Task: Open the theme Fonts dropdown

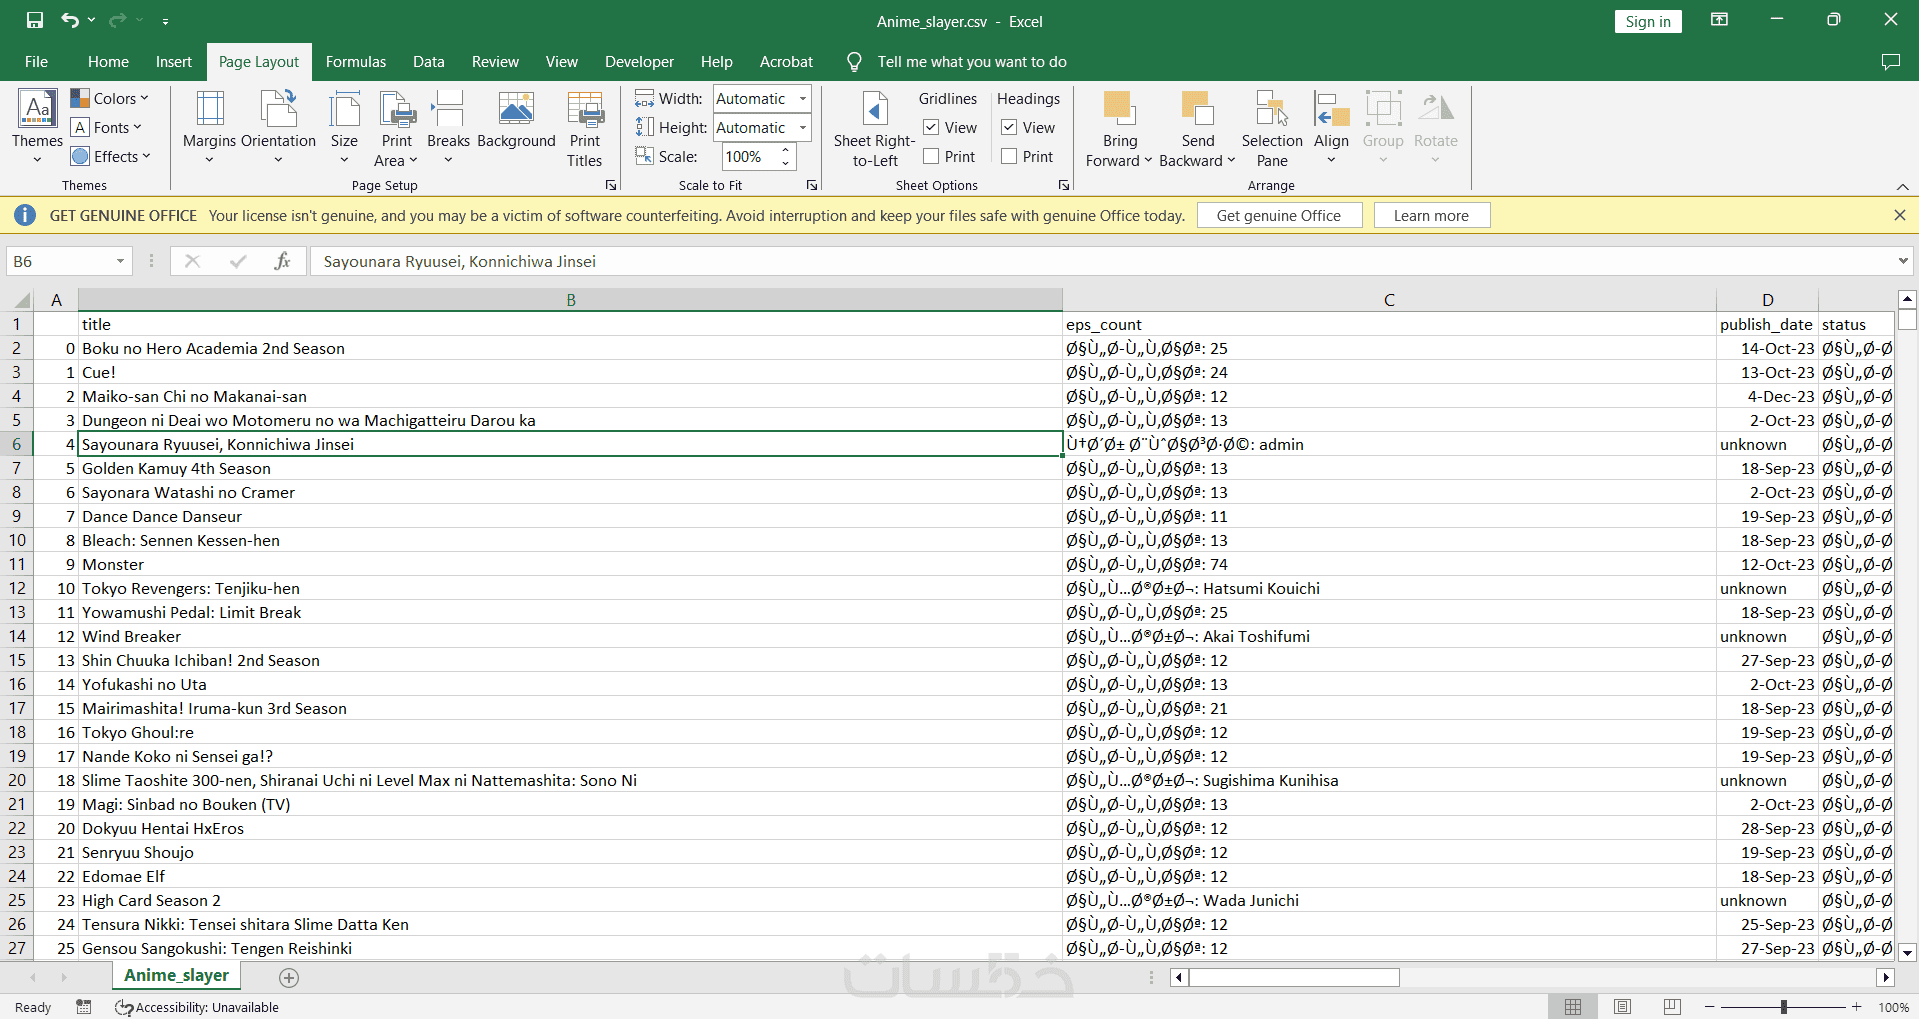Action: [x=107, y=127]
